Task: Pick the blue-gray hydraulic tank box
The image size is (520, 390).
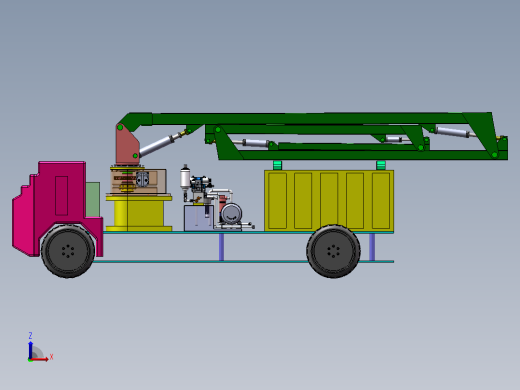Action: pyautogui.click(x=199, y=218)
